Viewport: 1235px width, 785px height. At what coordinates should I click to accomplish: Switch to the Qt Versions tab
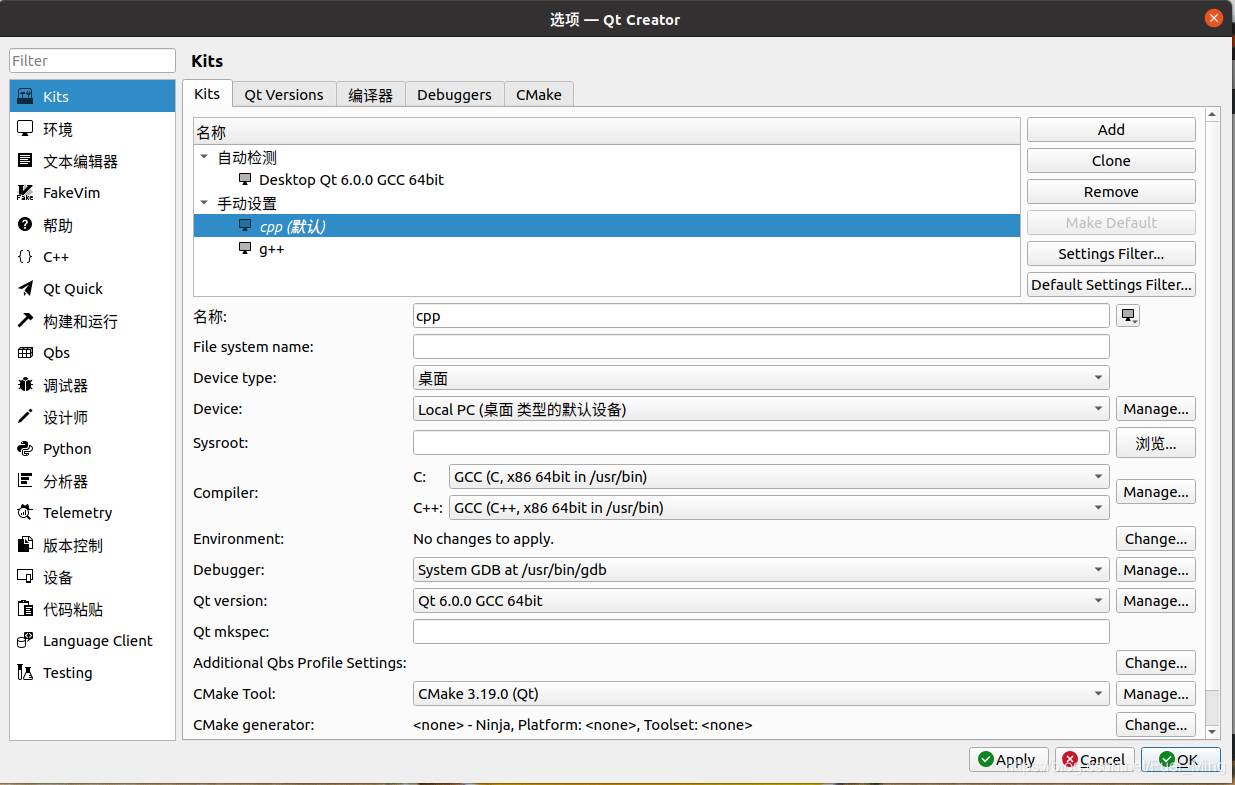pos(284,95)
